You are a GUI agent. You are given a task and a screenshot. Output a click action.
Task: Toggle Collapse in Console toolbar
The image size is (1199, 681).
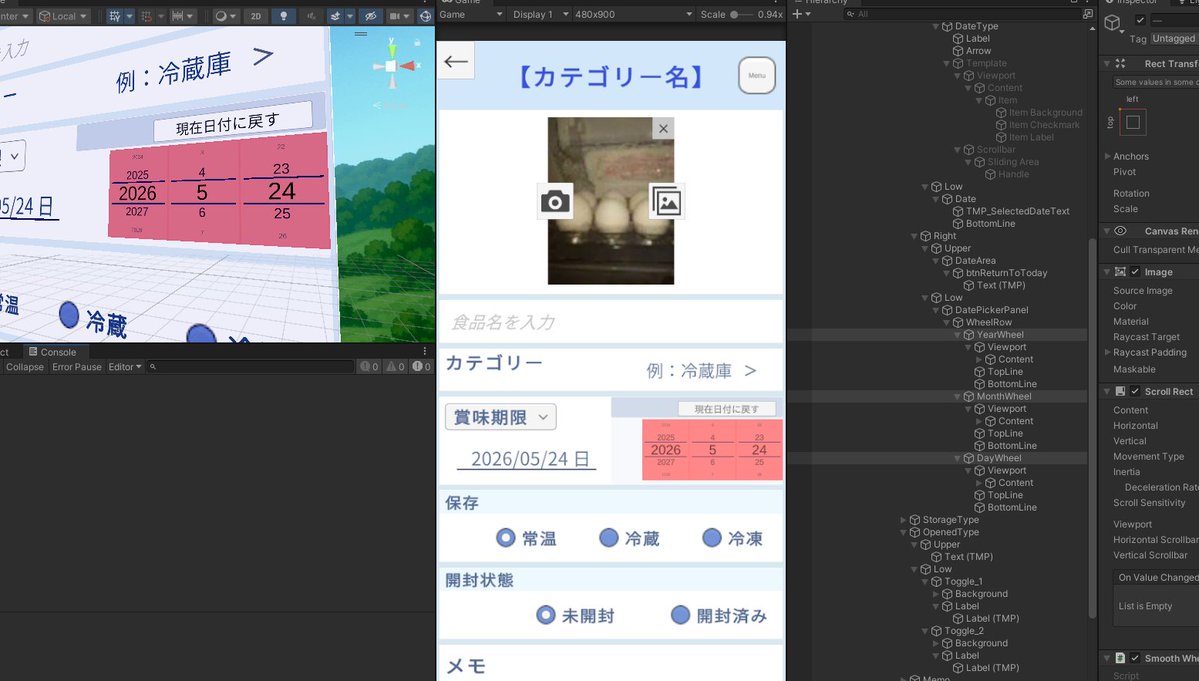click(x=24, y=367)
